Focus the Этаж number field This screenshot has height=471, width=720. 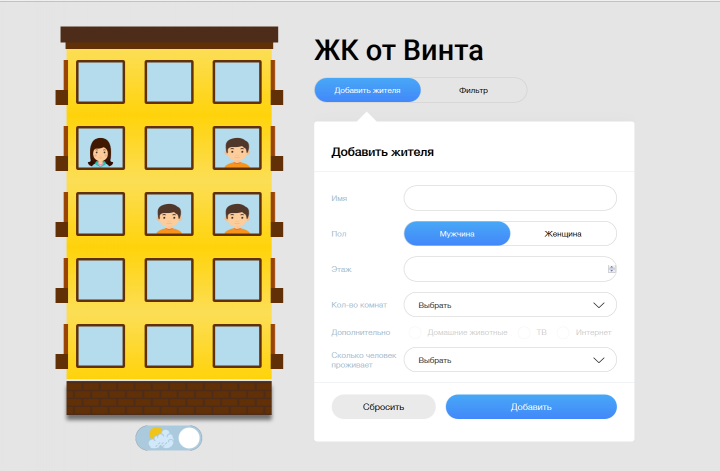510,269
